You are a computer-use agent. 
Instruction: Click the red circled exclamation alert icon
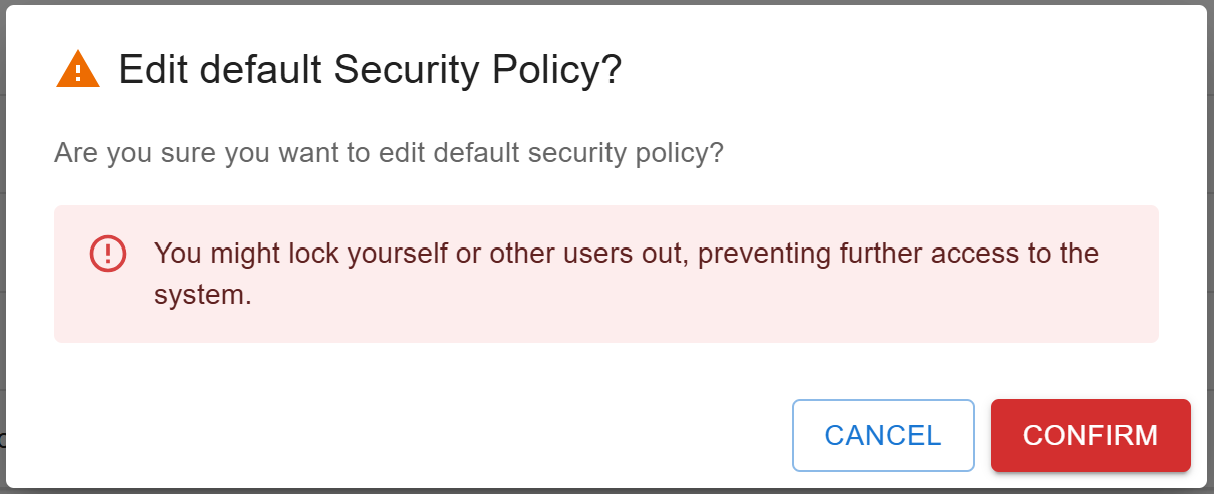tap(108, 253)
